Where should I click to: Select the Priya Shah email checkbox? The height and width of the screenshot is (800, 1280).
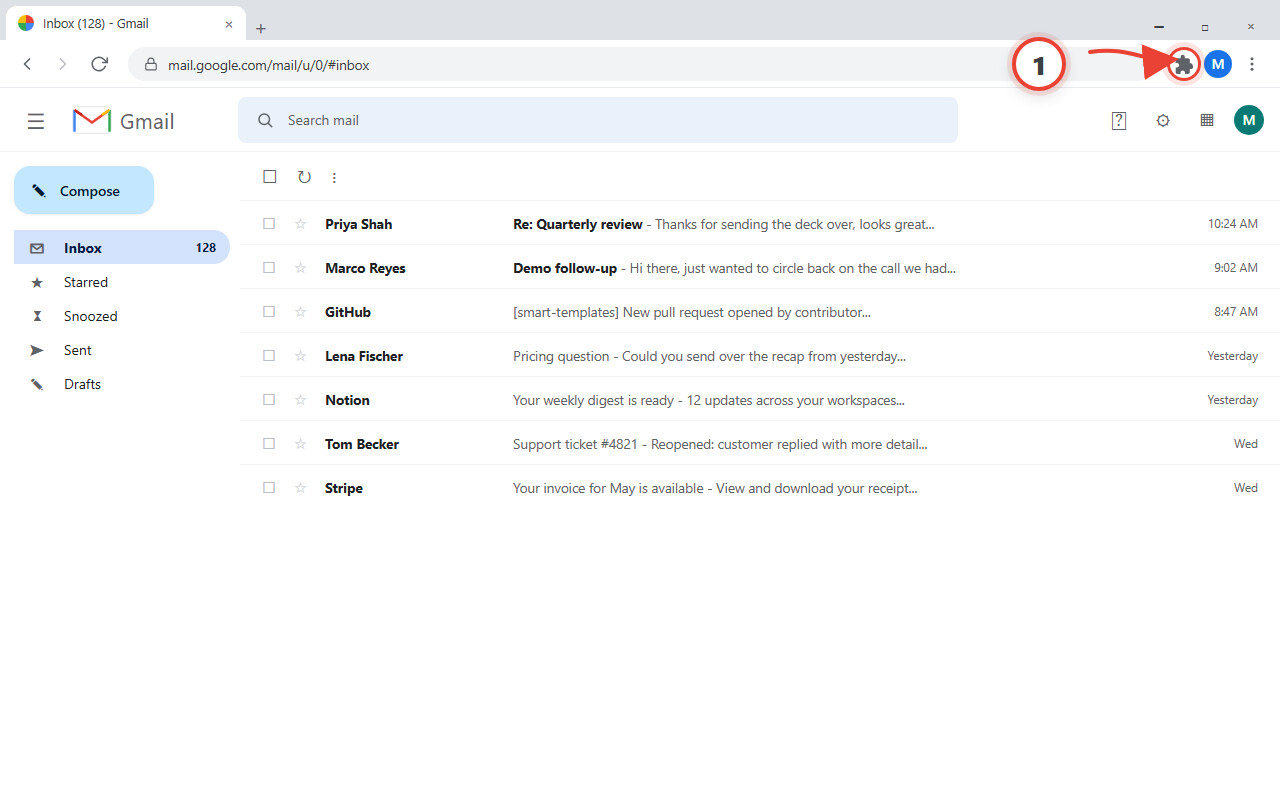click(269, 224)
